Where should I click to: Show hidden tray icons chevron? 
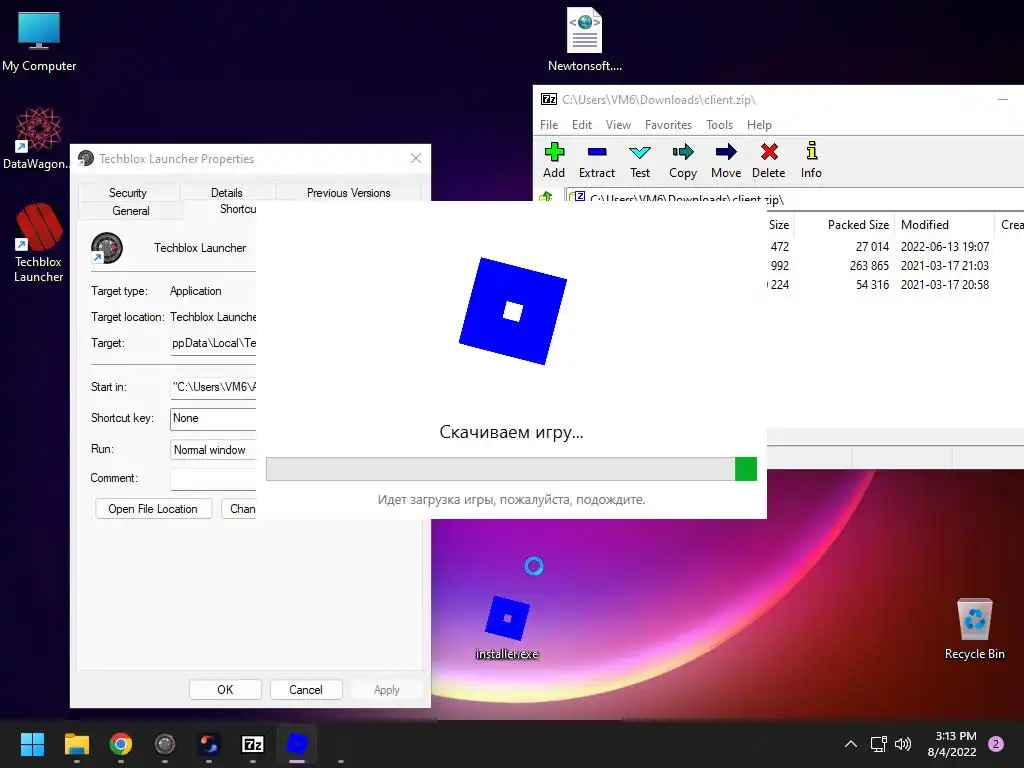click(x=851, y=744)
